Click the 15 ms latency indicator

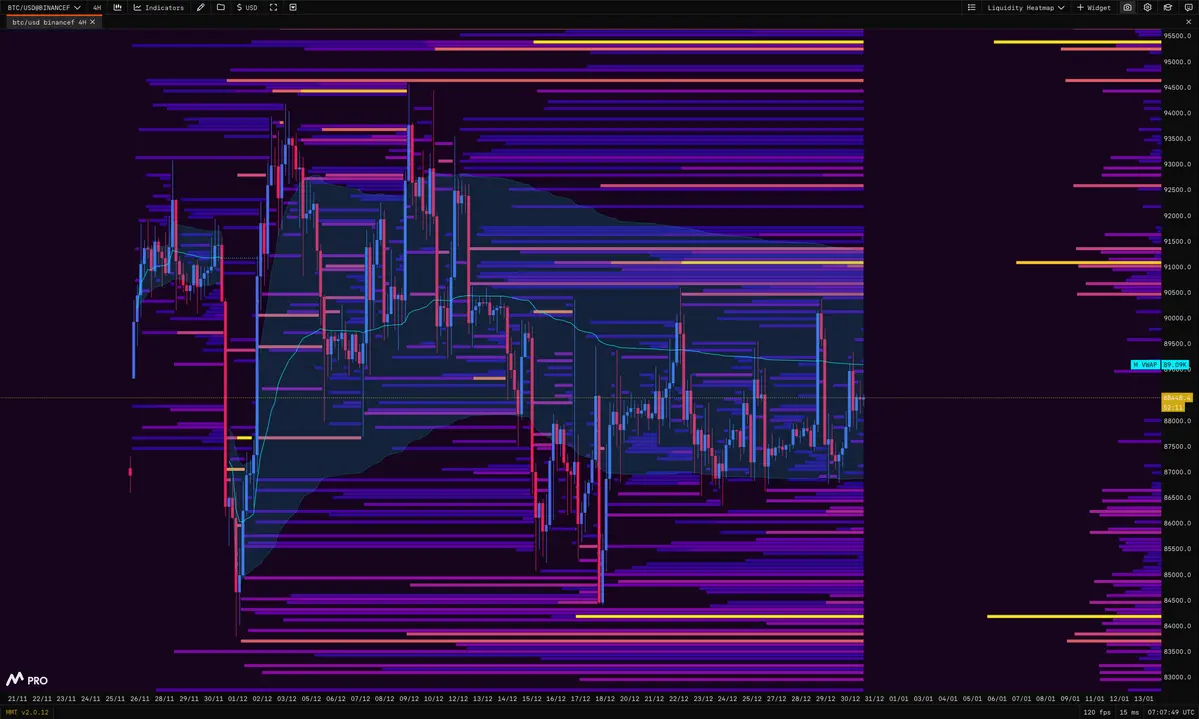pyautogui.click(x=1128, y=712)
